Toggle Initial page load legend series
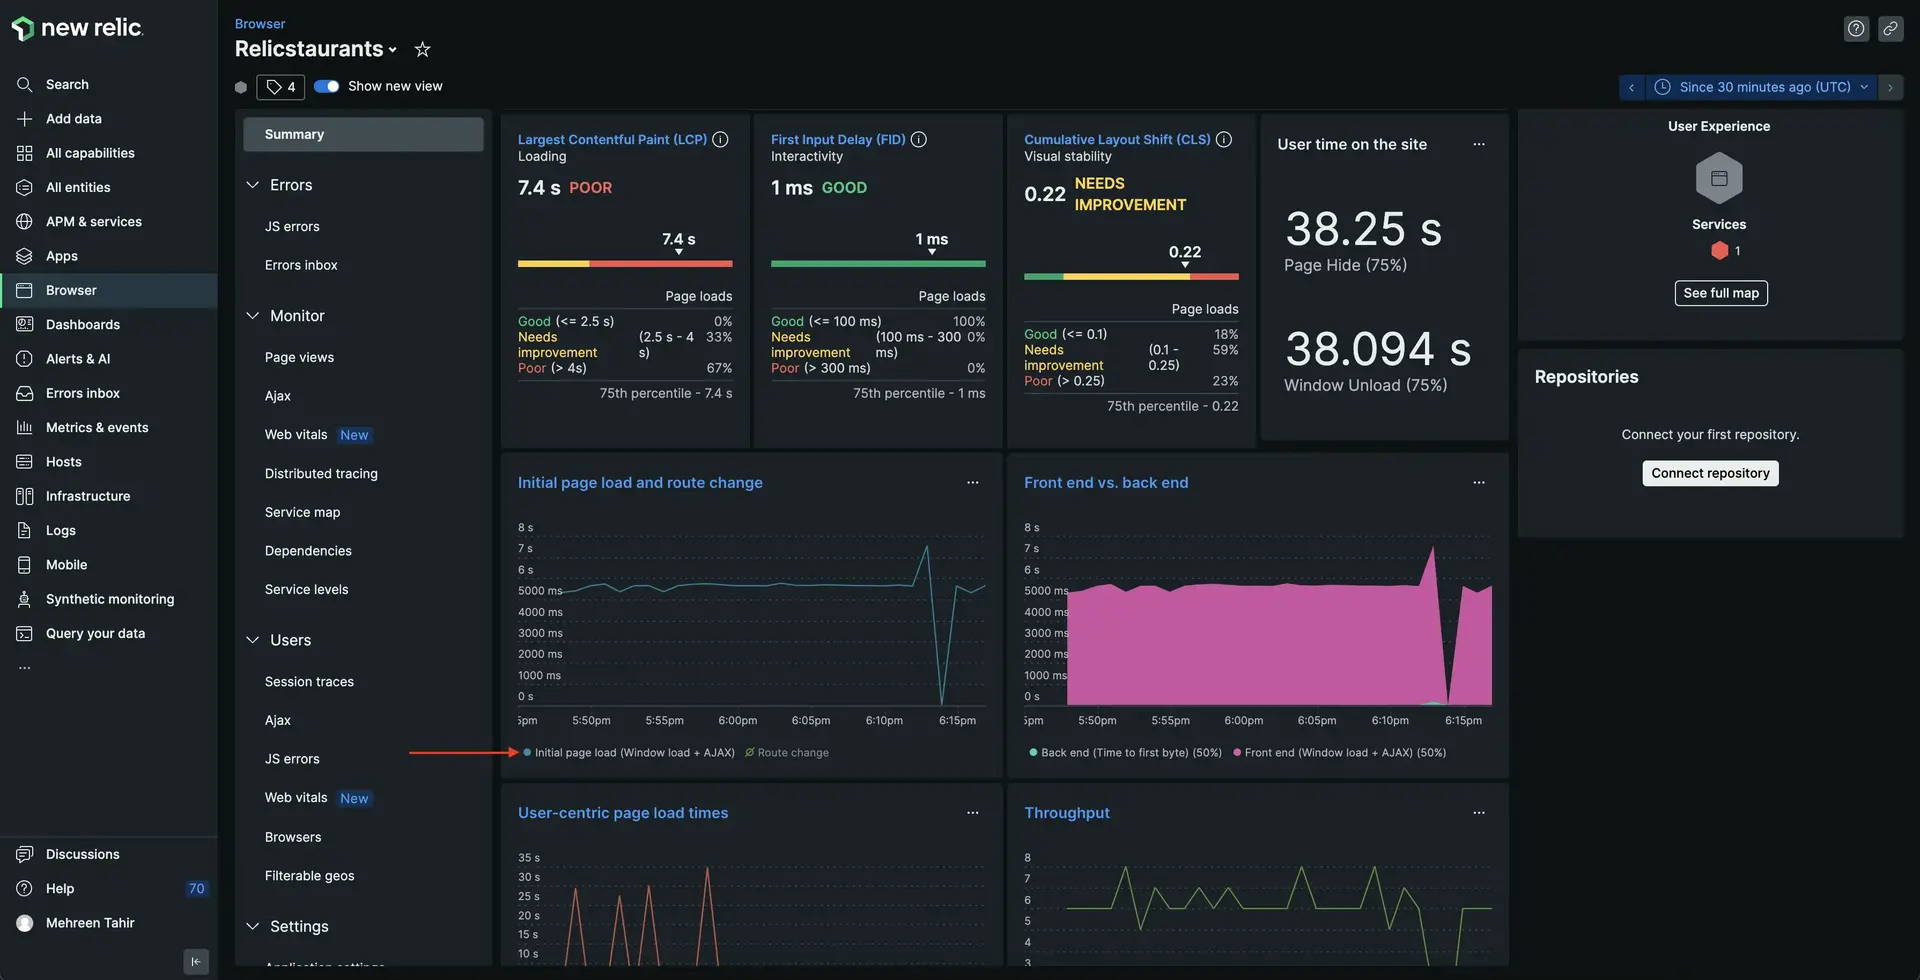Viewport: 1920px width, 980px height. coord(629,753)
